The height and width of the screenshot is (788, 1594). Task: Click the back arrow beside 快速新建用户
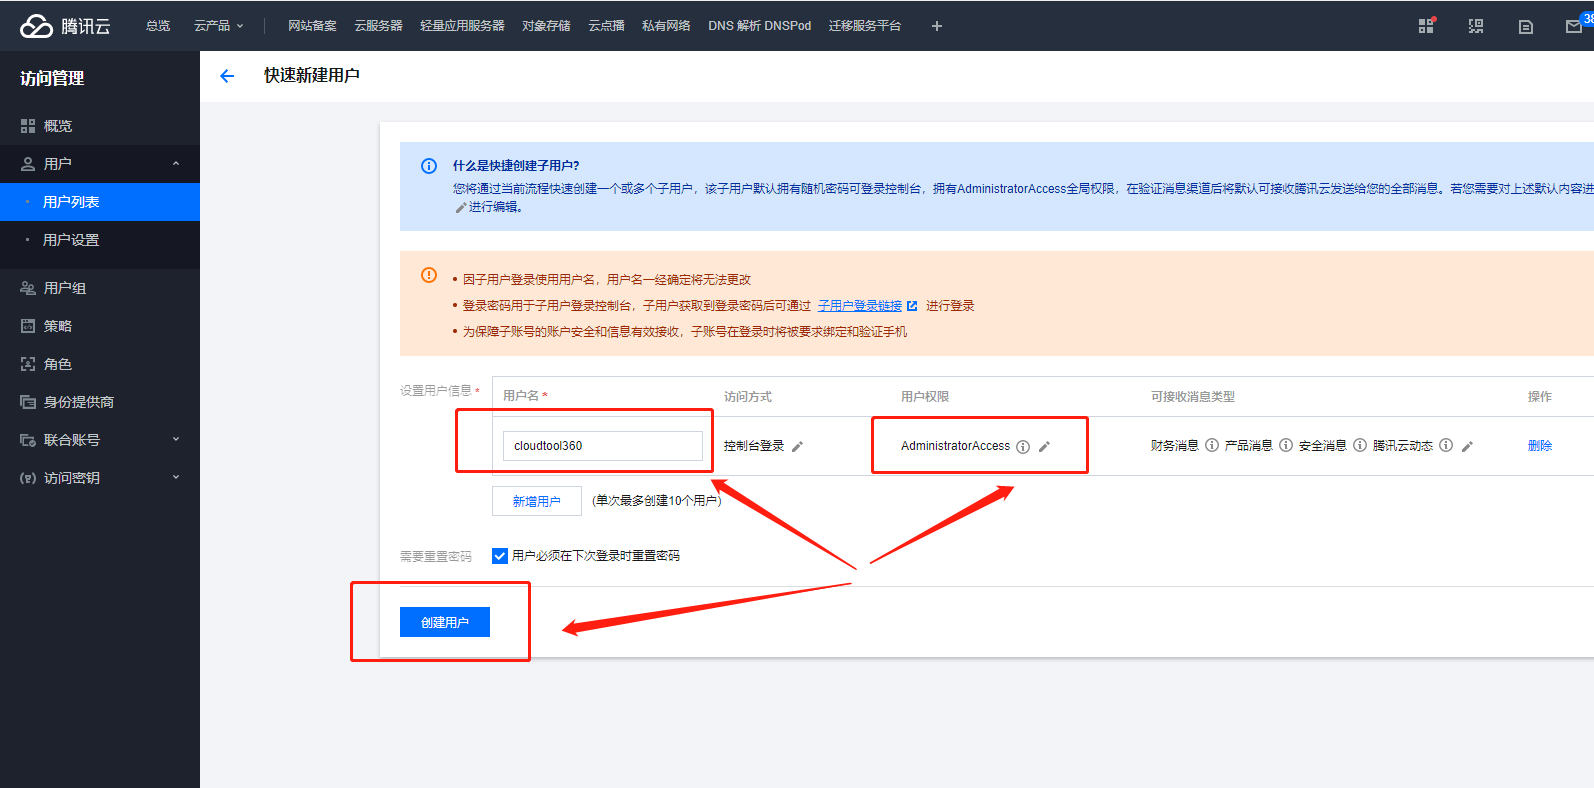coord(227,76)
